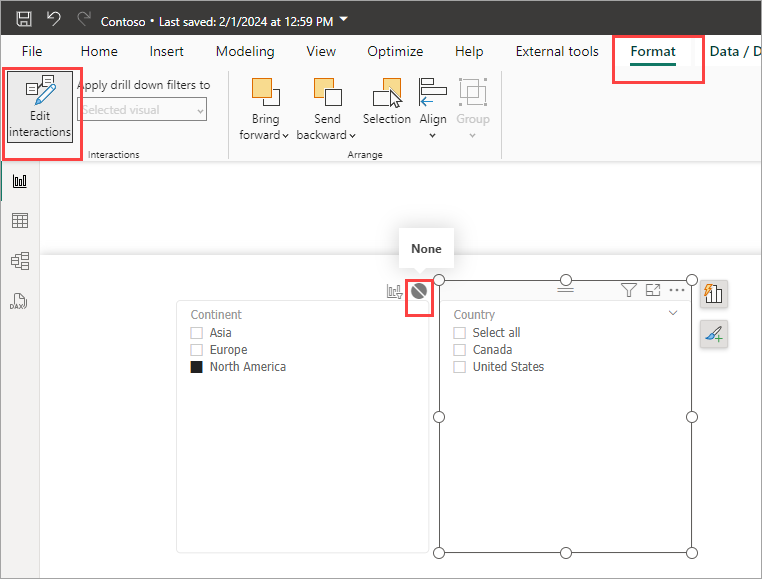Click the Country visual drag grip handle

click(x=566, y=289)
